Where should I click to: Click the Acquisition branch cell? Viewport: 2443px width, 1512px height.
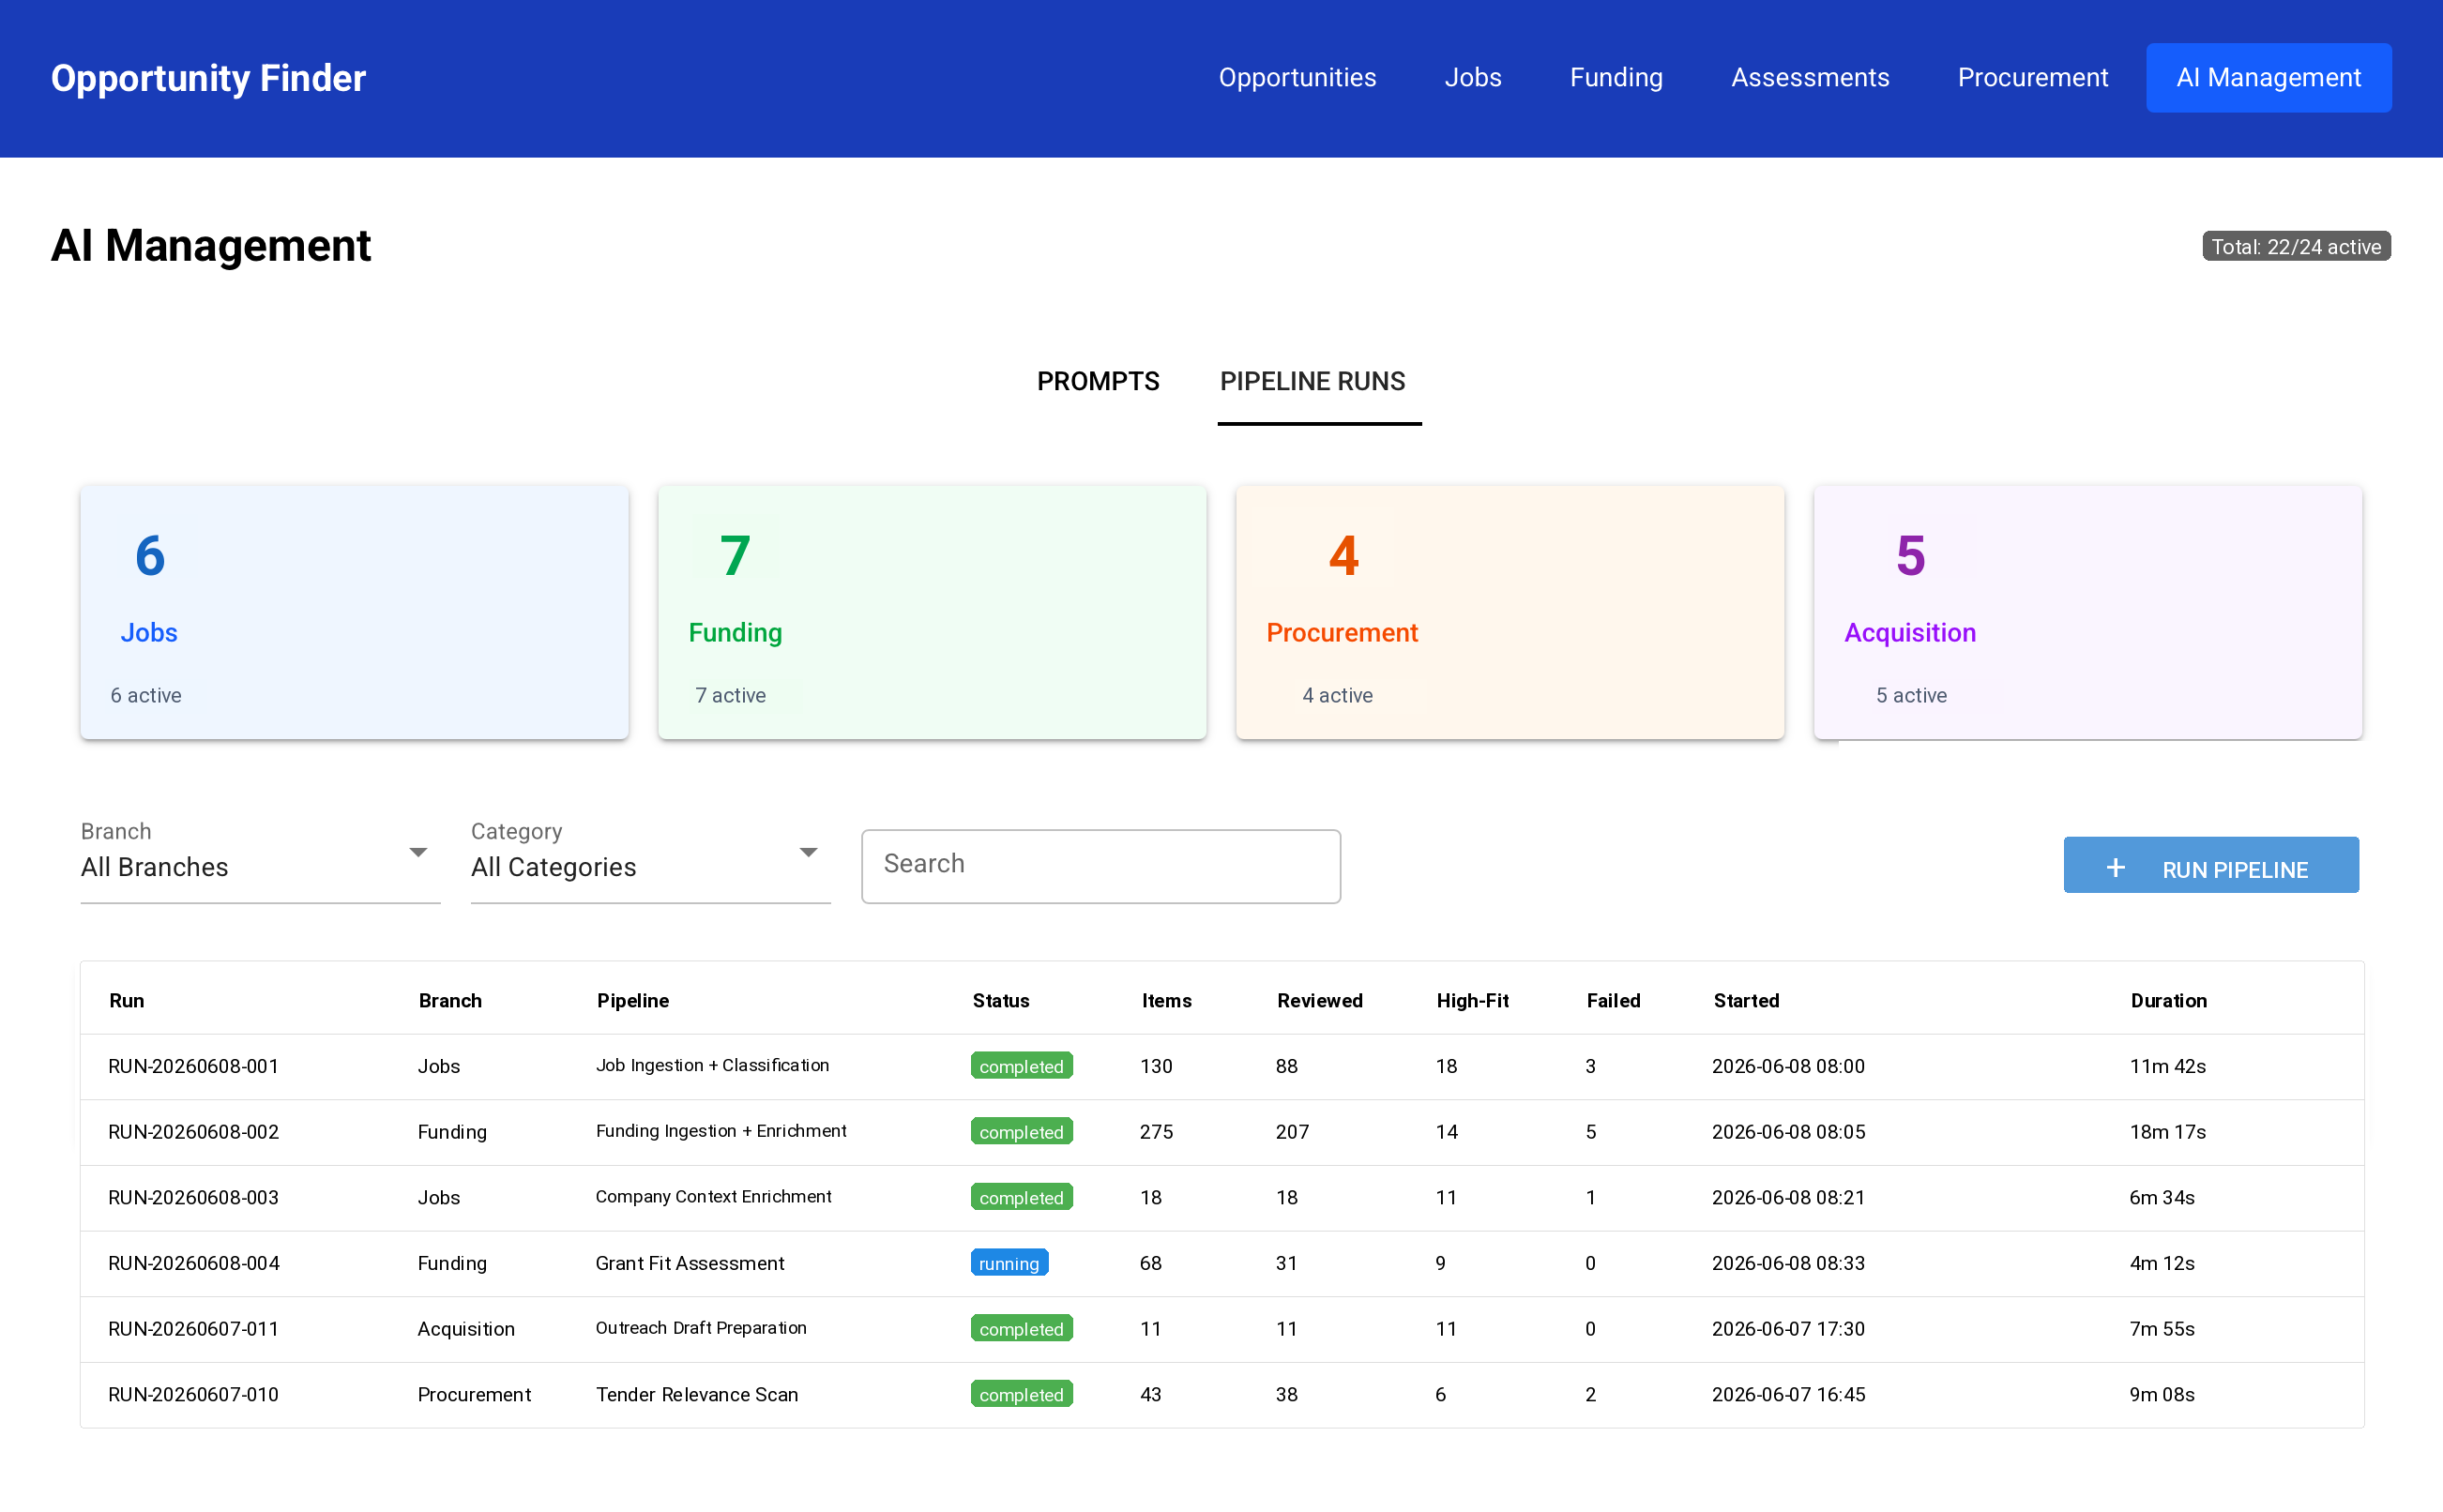466,1328
